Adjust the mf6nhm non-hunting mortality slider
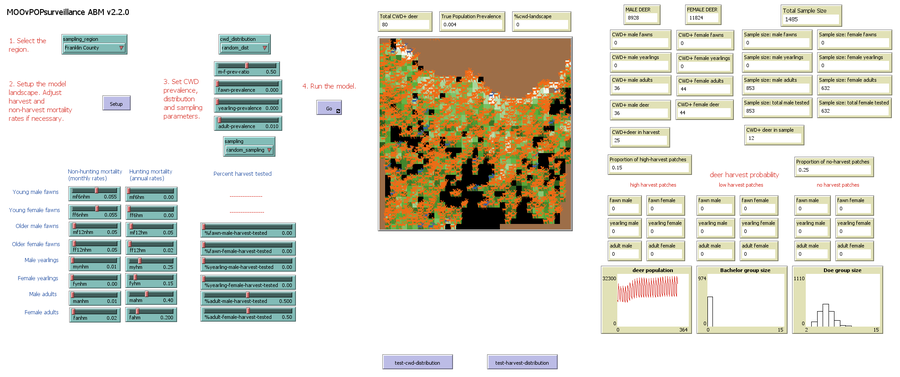The width and height of the screenshot is (900, 377). tap(95, 193)
